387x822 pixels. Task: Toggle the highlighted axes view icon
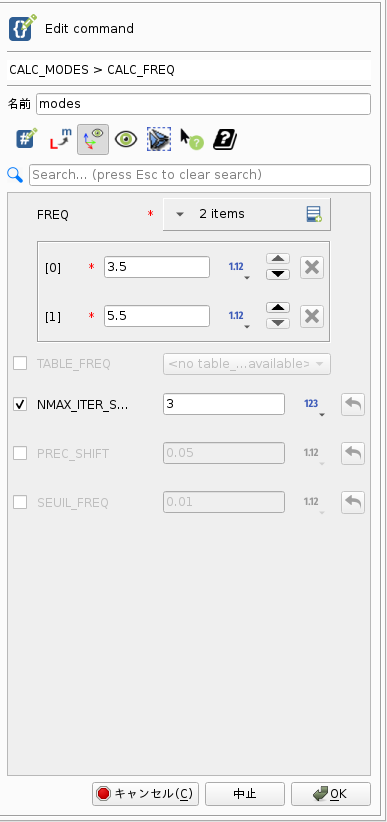click(93, 139)
